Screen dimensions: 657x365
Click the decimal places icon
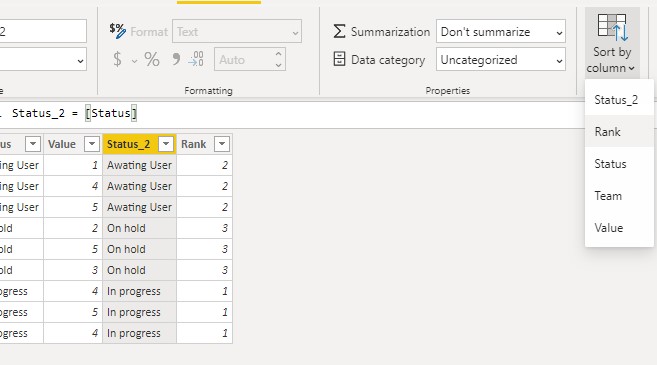(196, 59)
